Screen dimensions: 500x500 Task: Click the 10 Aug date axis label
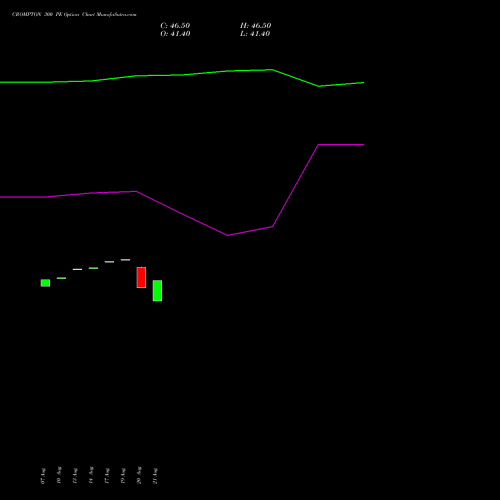point(59,475)
